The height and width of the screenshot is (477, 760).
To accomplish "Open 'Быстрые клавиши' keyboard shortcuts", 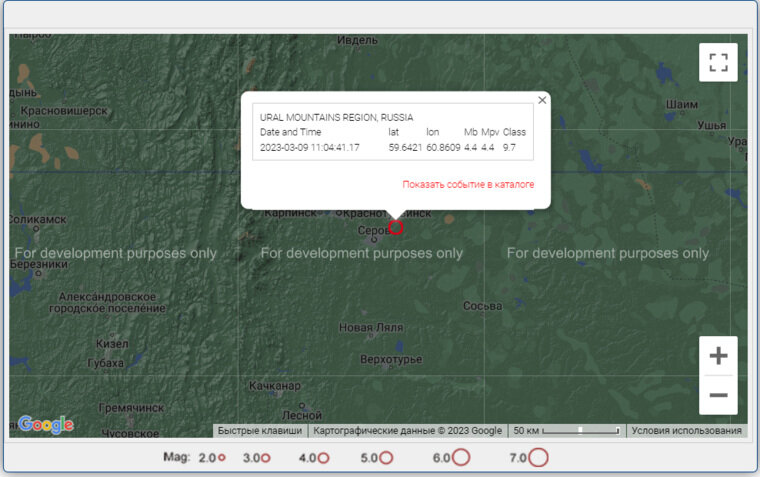I will pyautogui.click(x=260, y=430).
